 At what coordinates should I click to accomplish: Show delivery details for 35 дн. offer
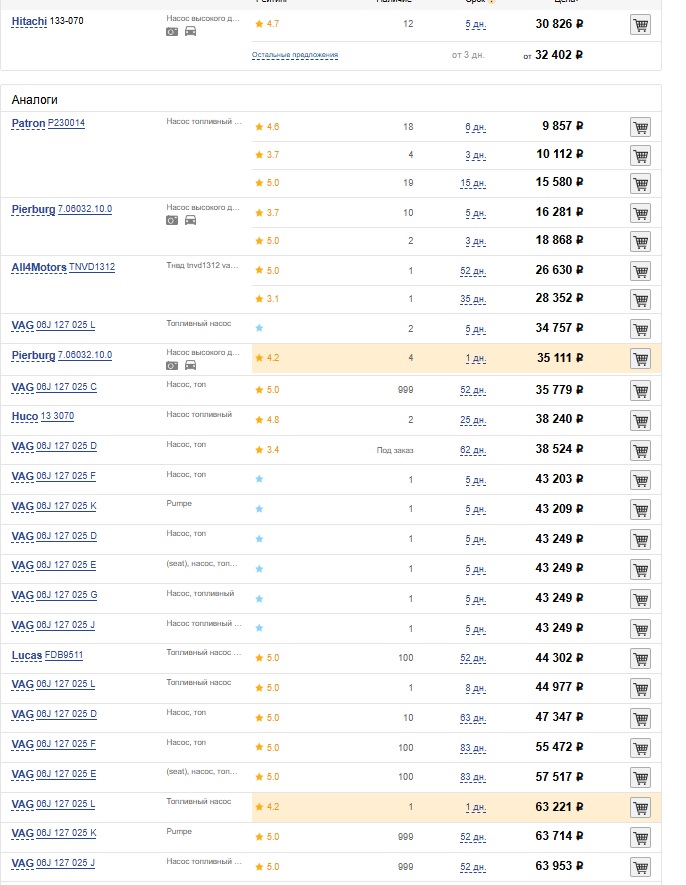coord(473,299)
